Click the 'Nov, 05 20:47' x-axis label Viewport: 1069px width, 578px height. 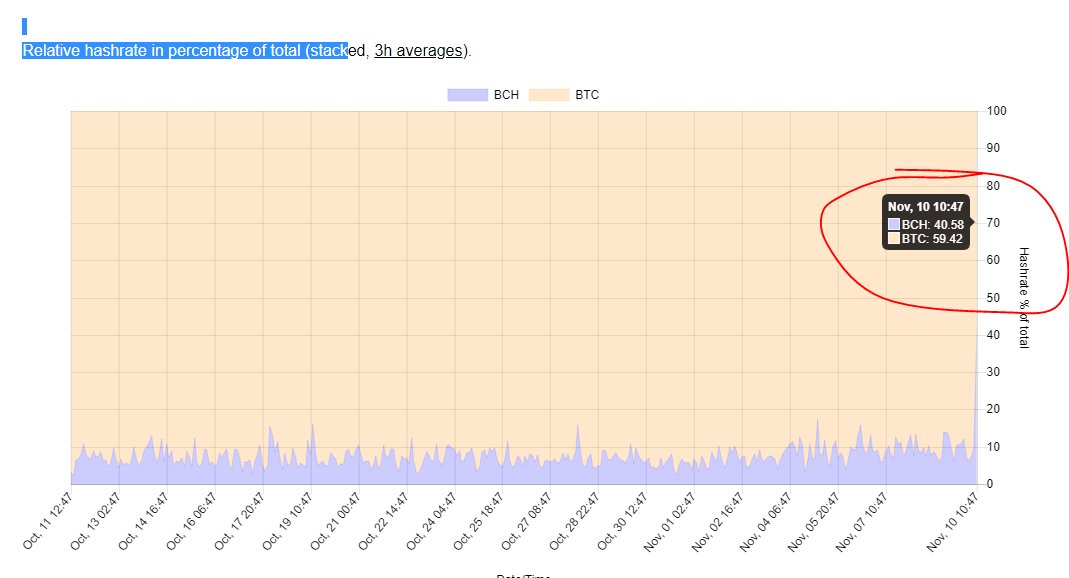[x=813, y=521]
